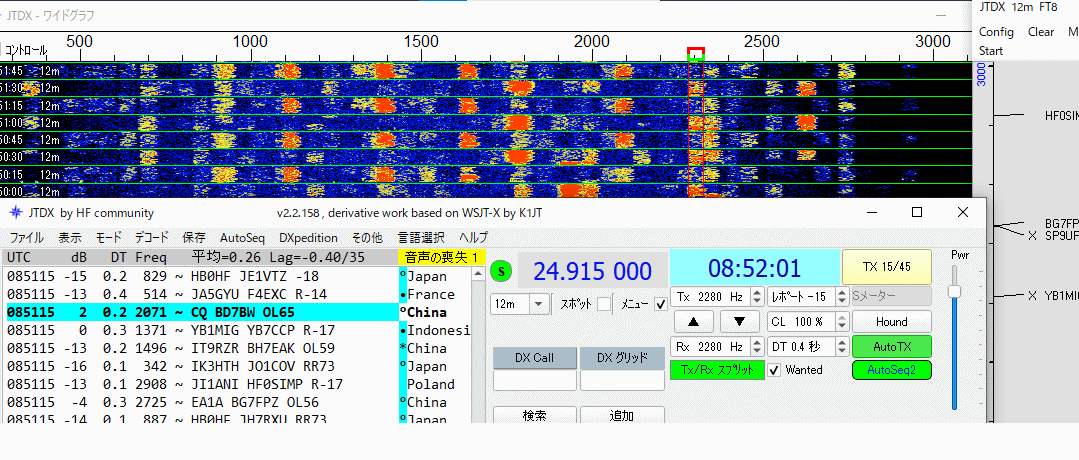Click the 08:52:01 clock display

tap(754, 266)
